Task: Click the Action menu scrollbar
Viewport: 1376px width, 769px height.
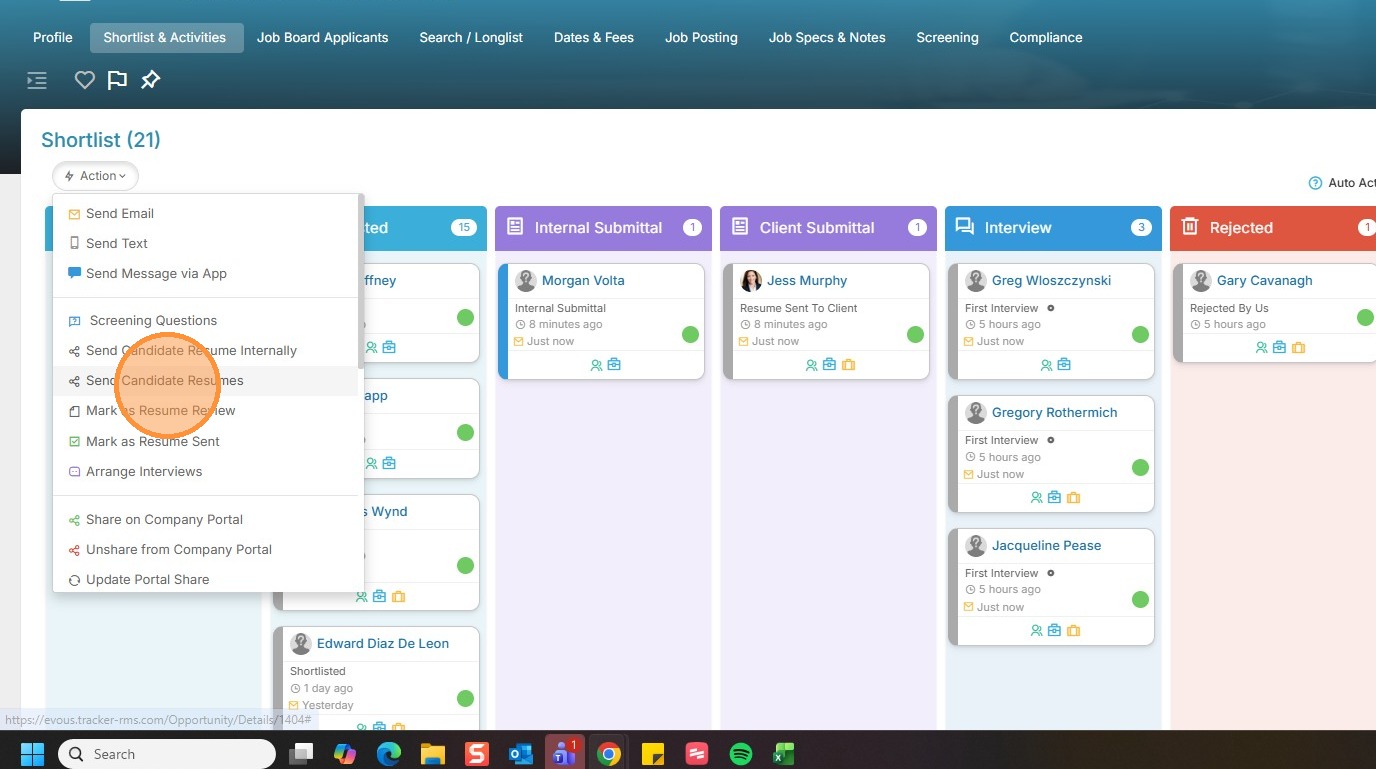Action: click(360, 283)
